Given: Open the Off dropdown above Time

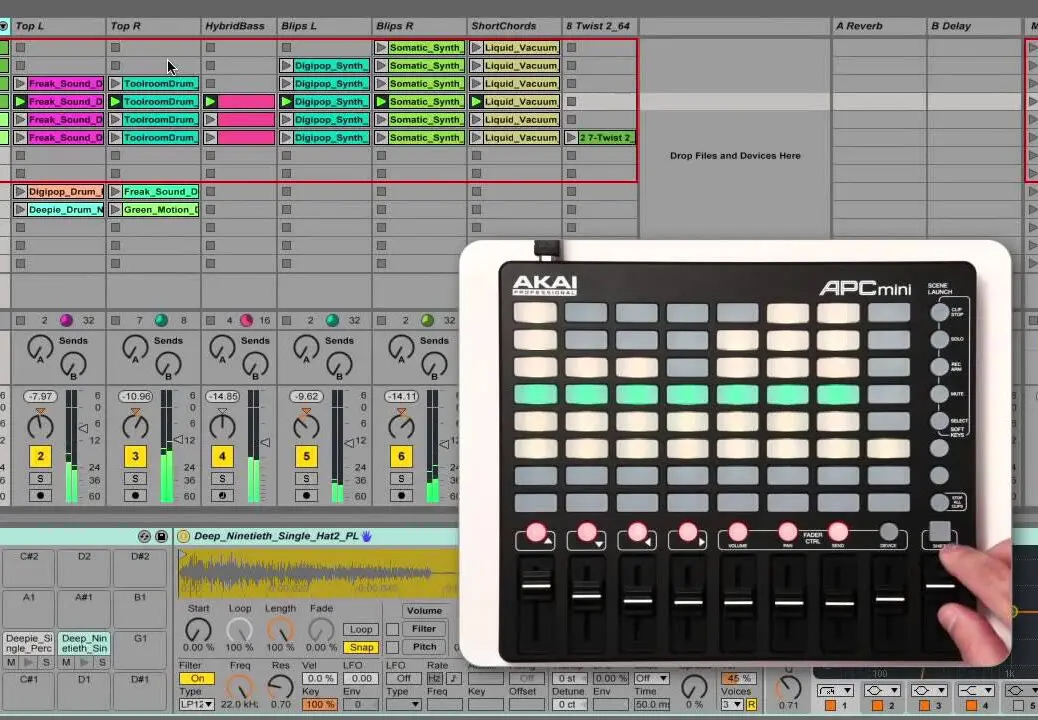Looking at the screenshot, I should [x=651, y=678].
